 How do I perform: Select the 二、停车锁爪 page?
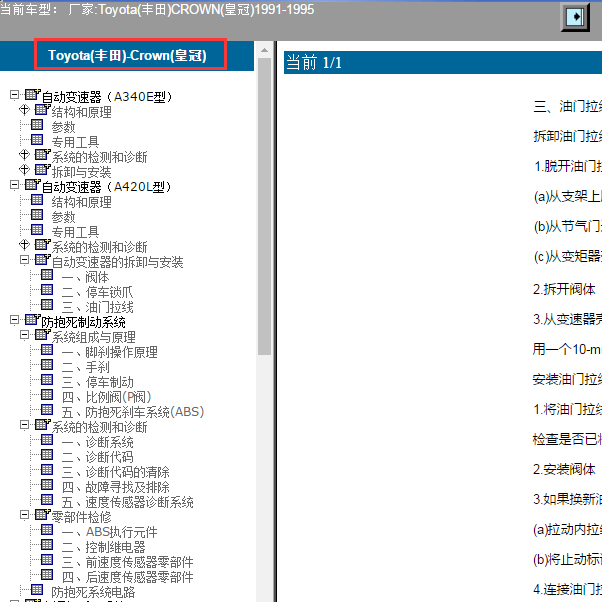pos(97,292)
